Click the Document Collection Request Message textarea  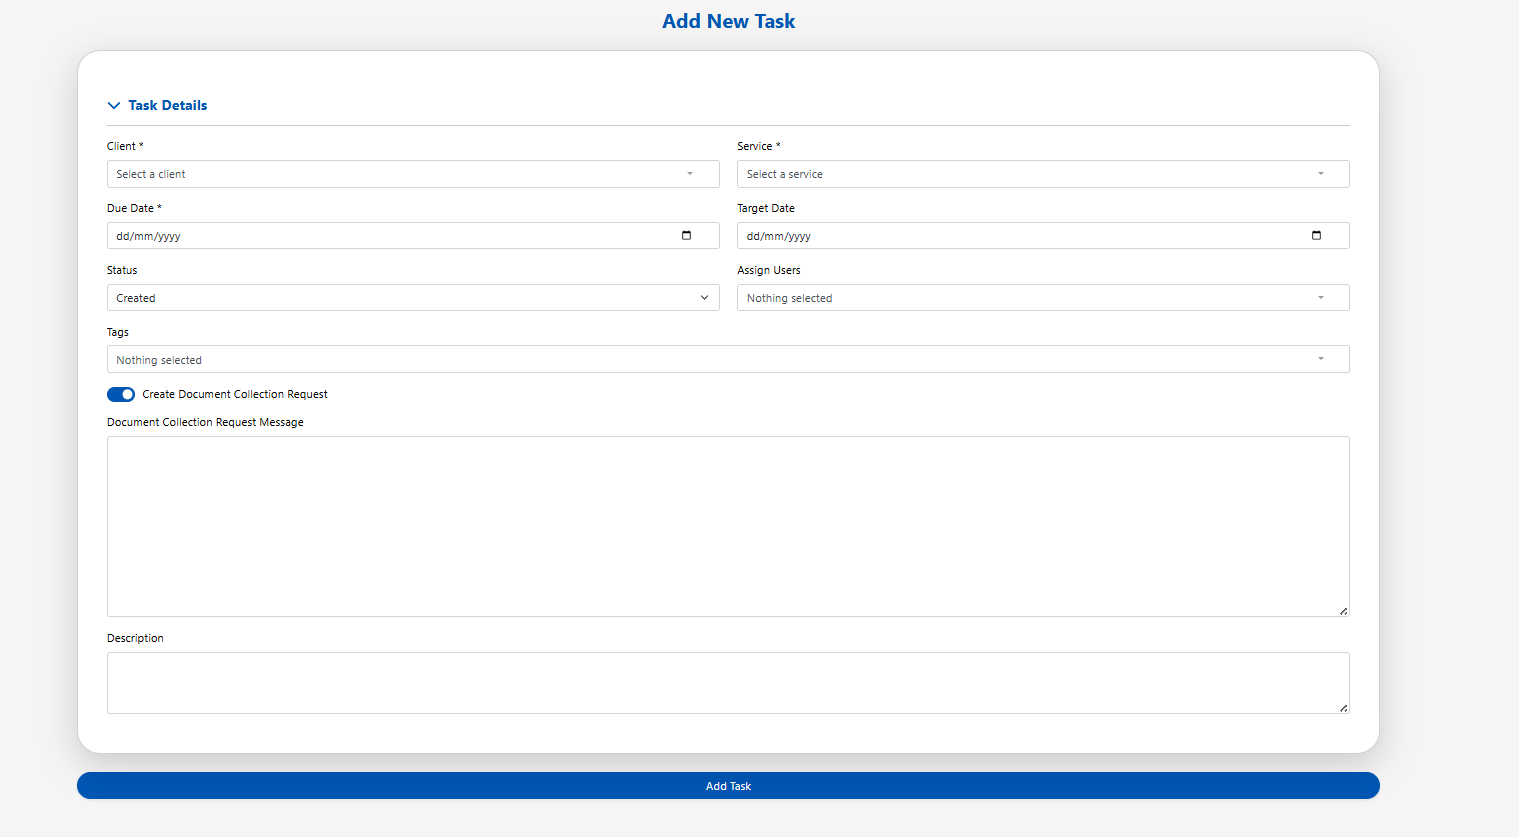pyautogui.click(x=728, y=525)
